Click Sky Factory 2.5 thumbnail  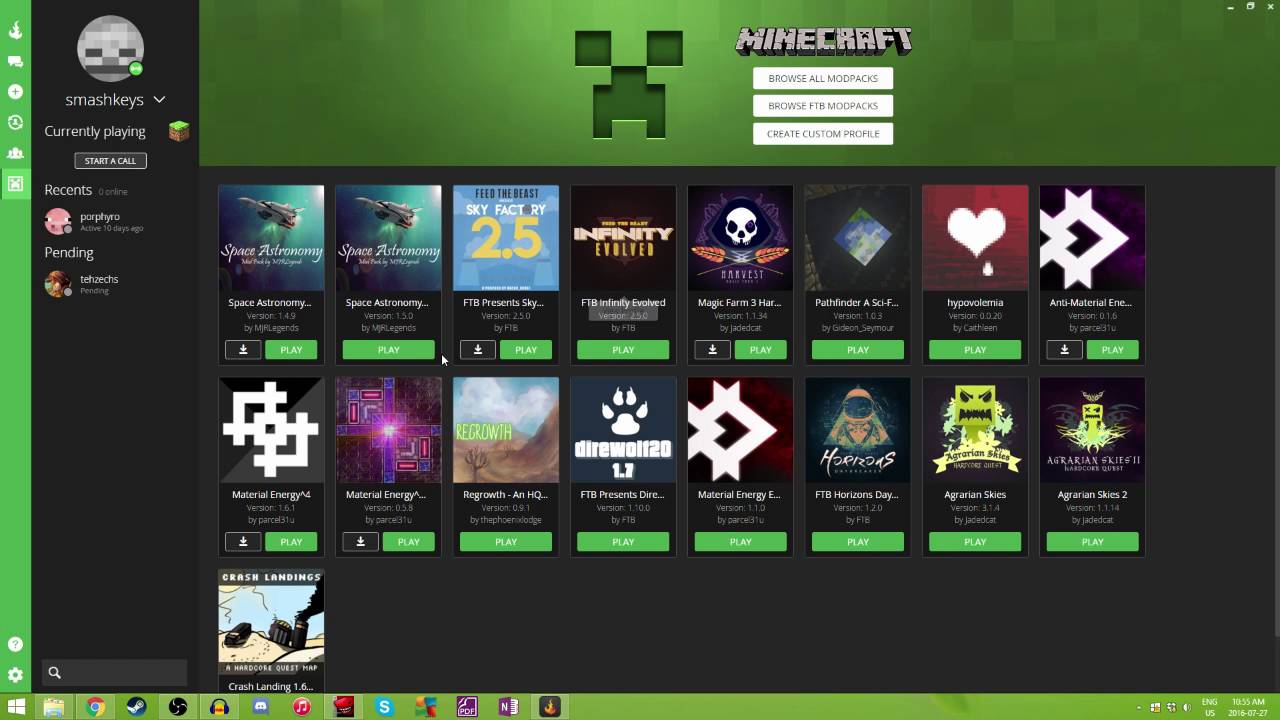click(506, 238)
